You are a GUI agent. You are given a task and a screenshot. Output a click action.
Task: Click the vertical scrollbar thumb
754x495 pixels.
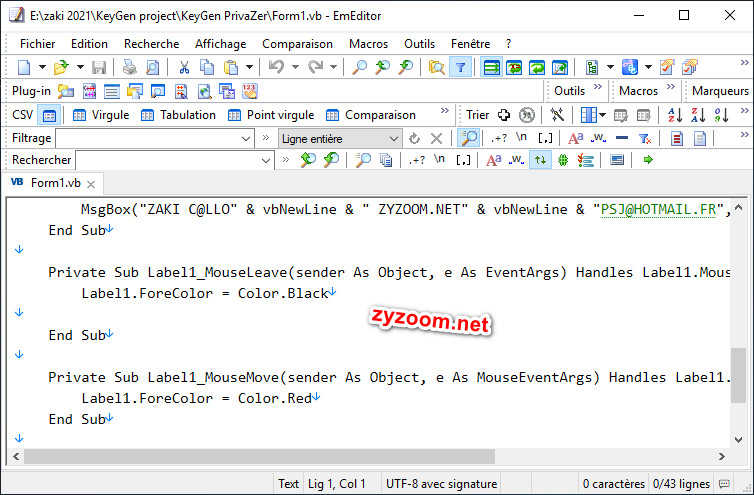coord(738,375)
